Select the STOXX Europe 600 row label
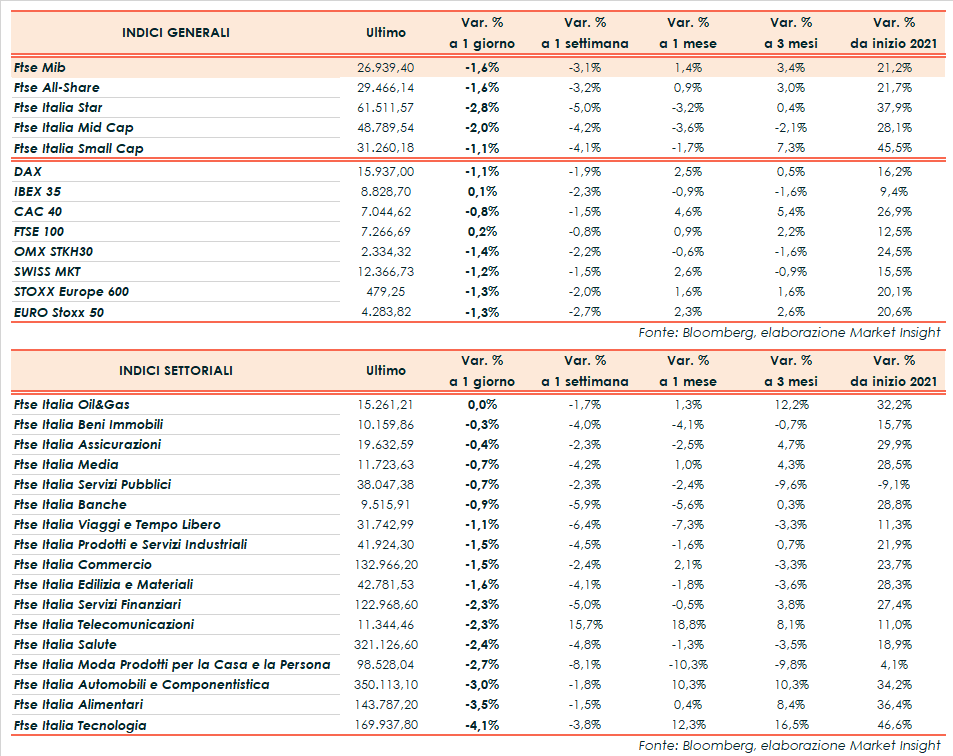Viewport: 953px width, 756px height. click(x=71, y=292)
